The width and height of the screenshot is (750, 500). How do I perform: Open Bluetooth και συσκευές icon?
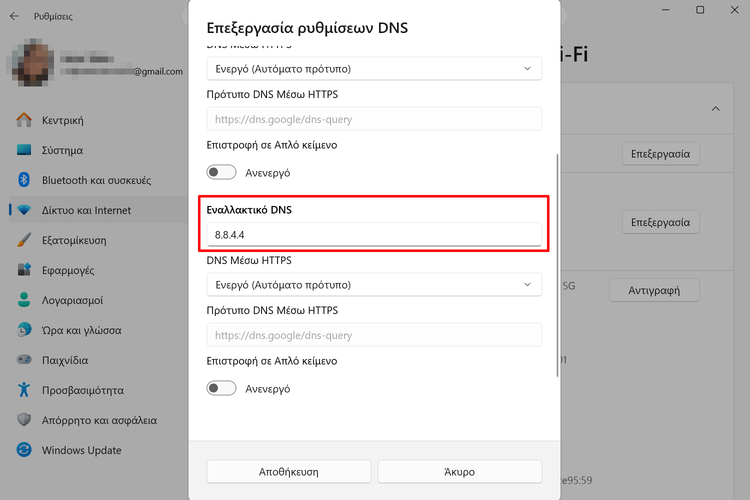click(x=25, y=180)
